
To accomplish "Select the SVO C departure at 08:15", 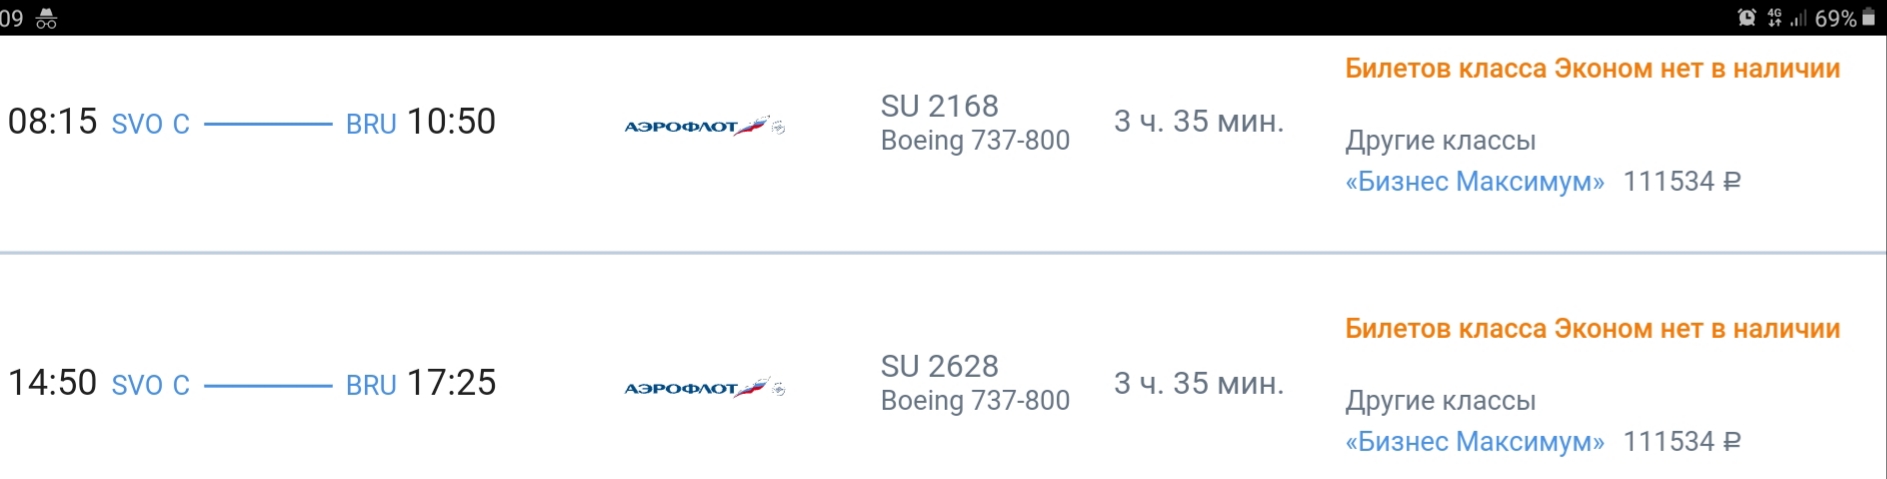I will pyautogui.click(x=150, y=124).
